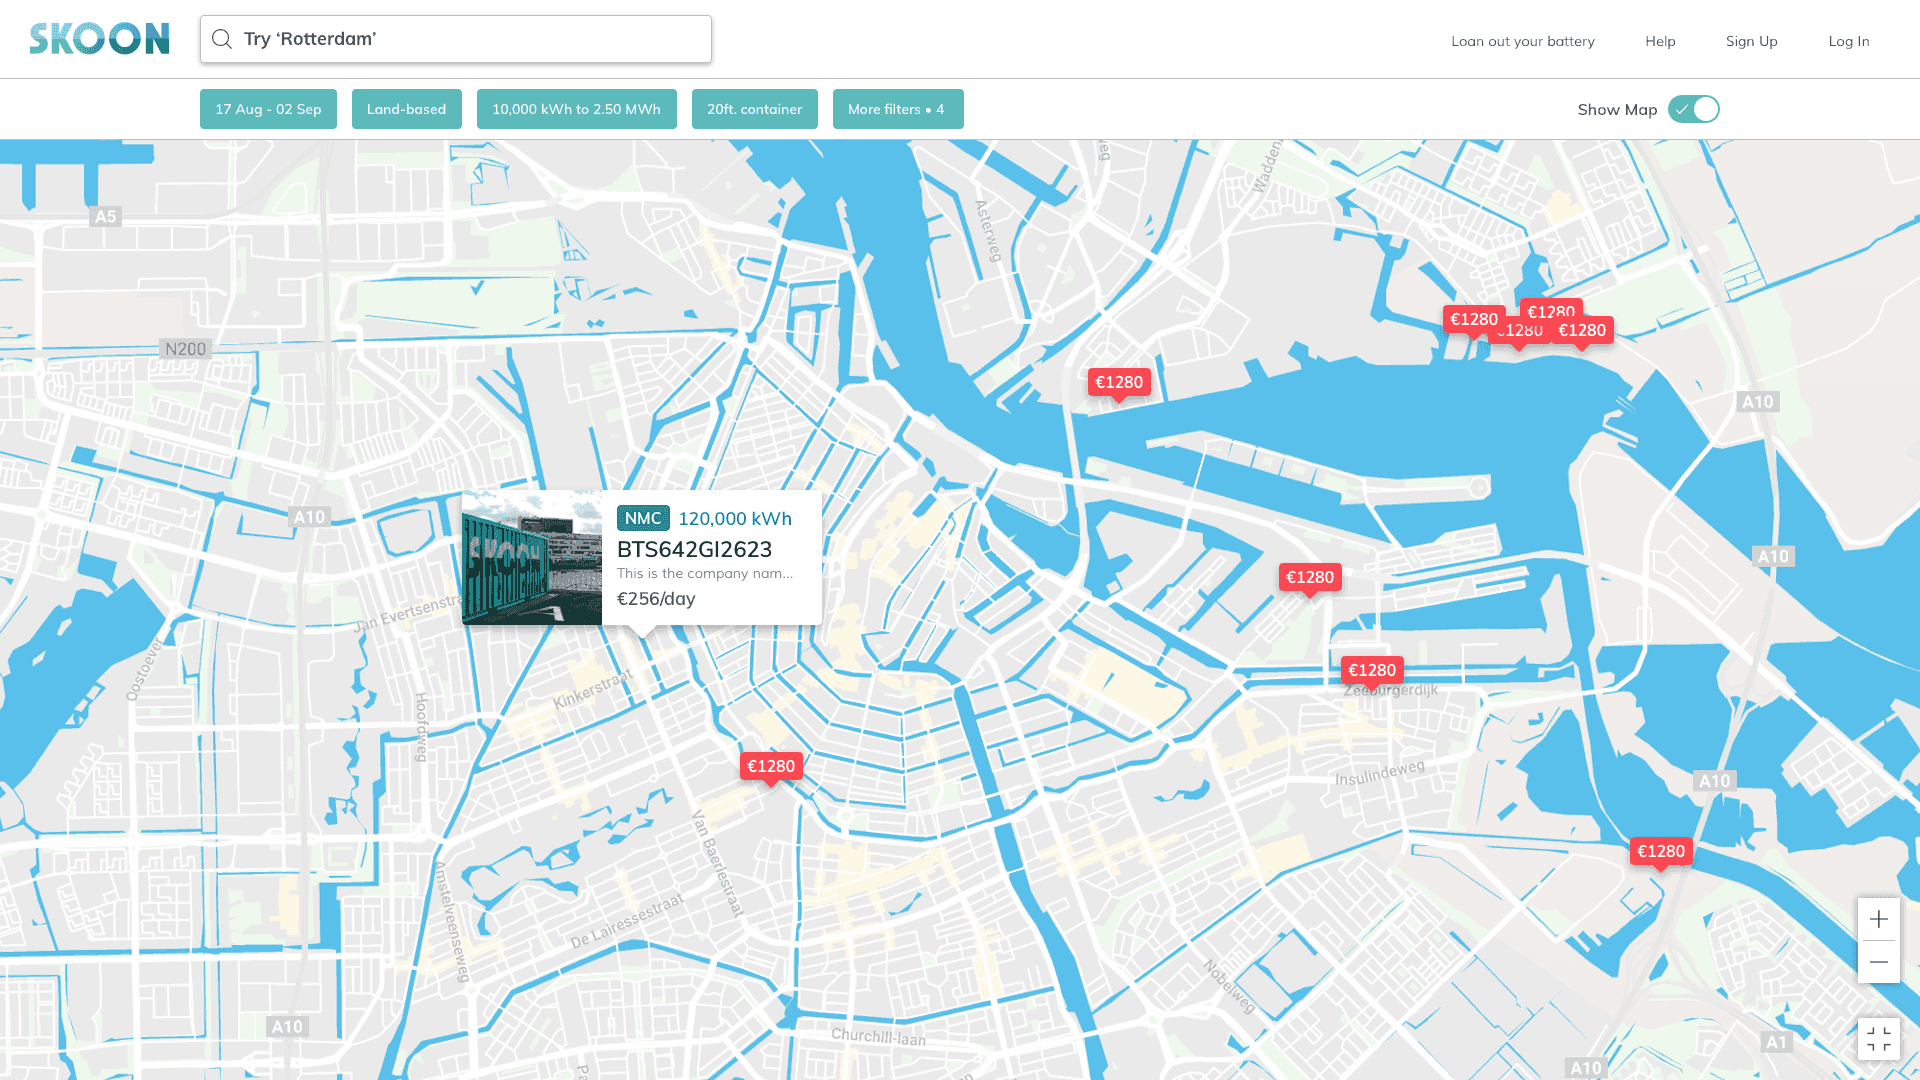The height and width of the screenshot is (1080, 1920).
Task: Select the bottom-right €1280 marker near A10
Action: (1661, 852)
